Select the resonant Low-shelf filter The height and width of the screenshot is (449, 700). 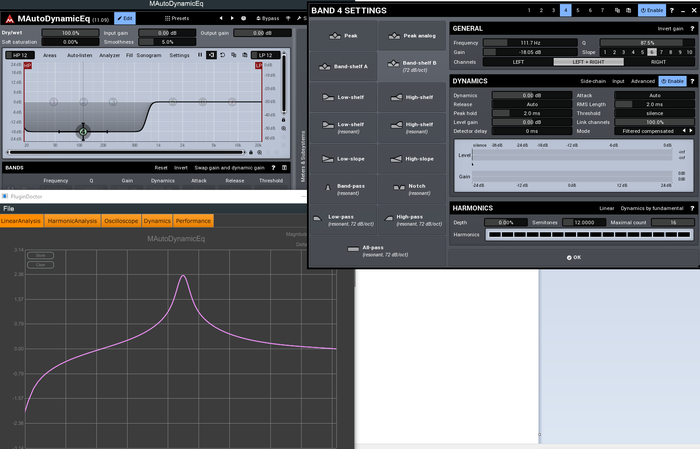343,128
